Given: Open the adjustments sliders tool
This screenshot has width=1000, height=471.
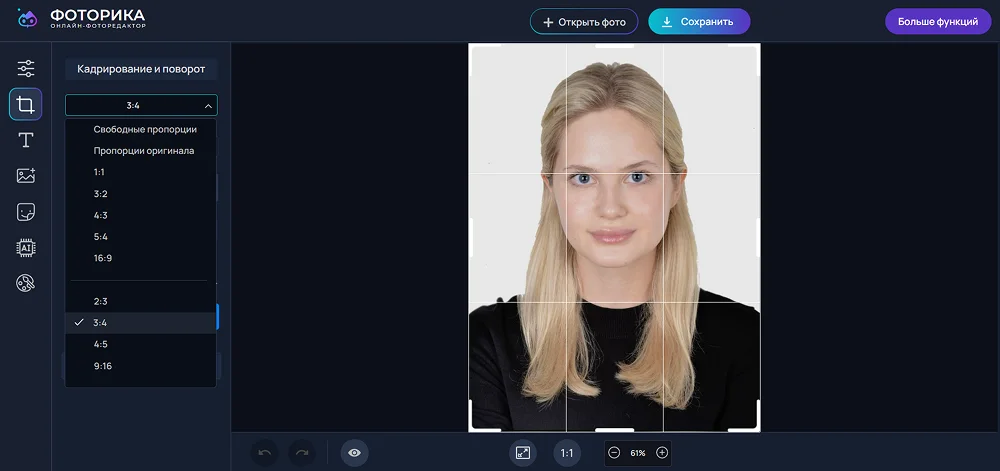Looking at the screenshot, I should tap(26, 68).
